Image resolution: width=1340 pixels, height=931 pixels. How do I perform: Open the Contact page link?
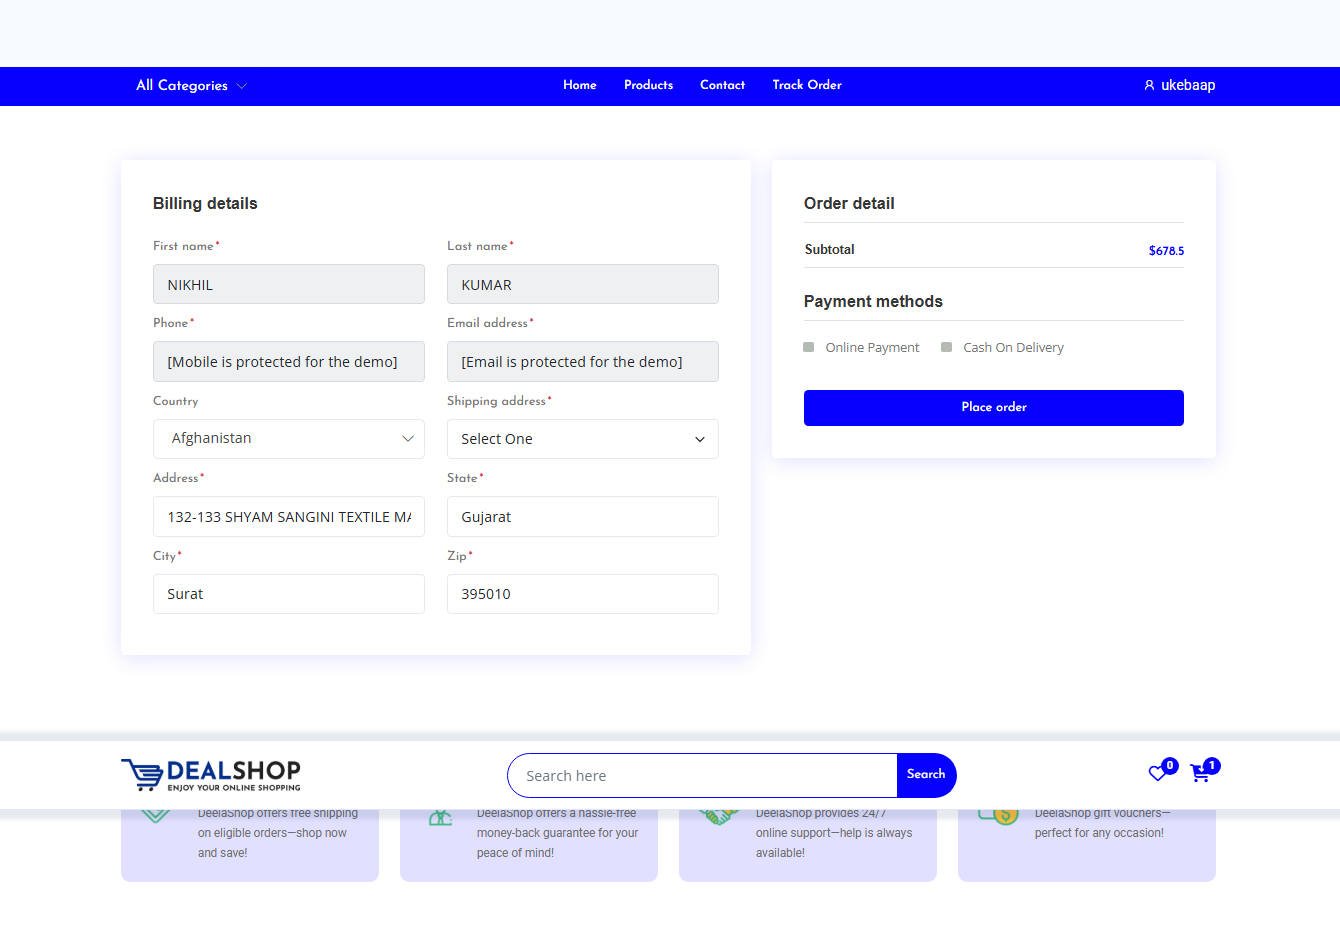(x=722, y=85)
